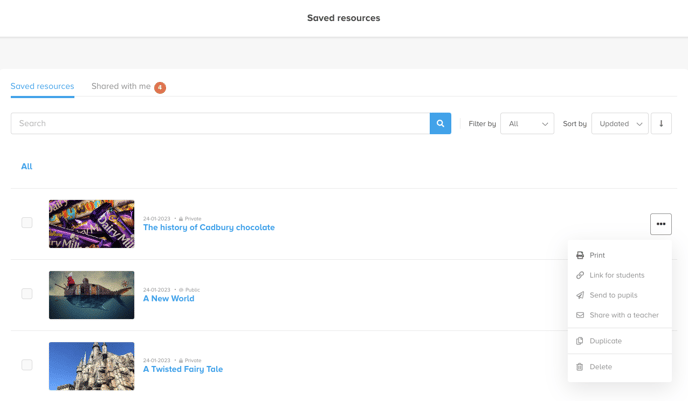Click the blue search magnifier button
The image size is (688, 401).
(440, 123)
